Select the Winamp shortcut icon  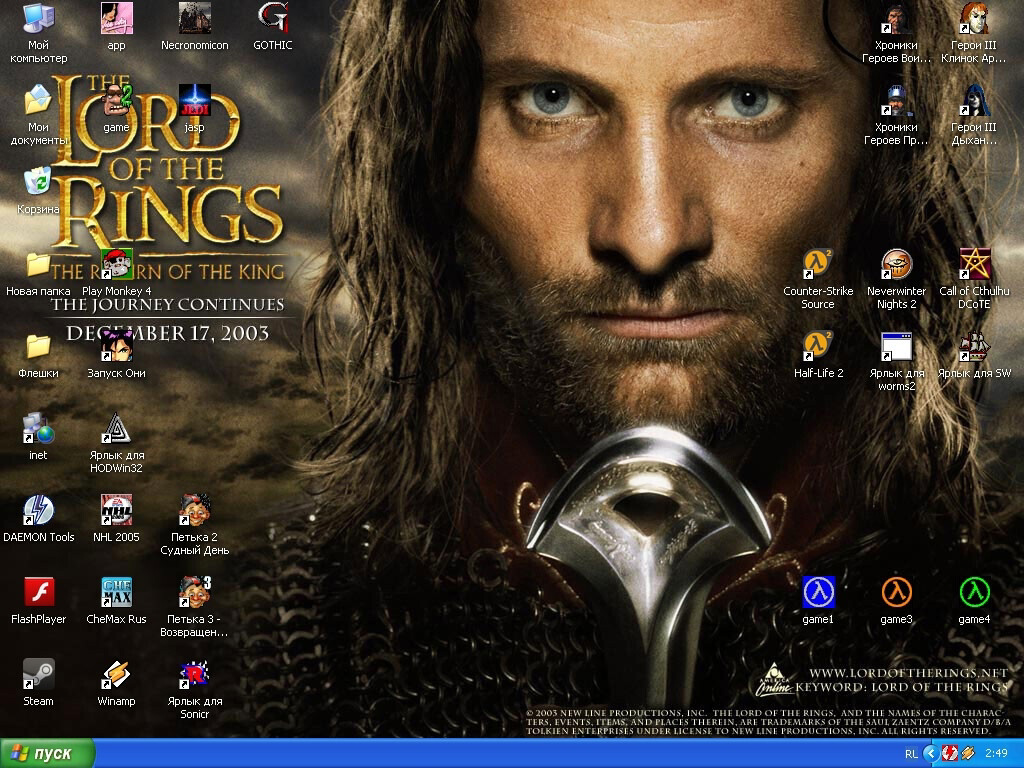[116, 674]
